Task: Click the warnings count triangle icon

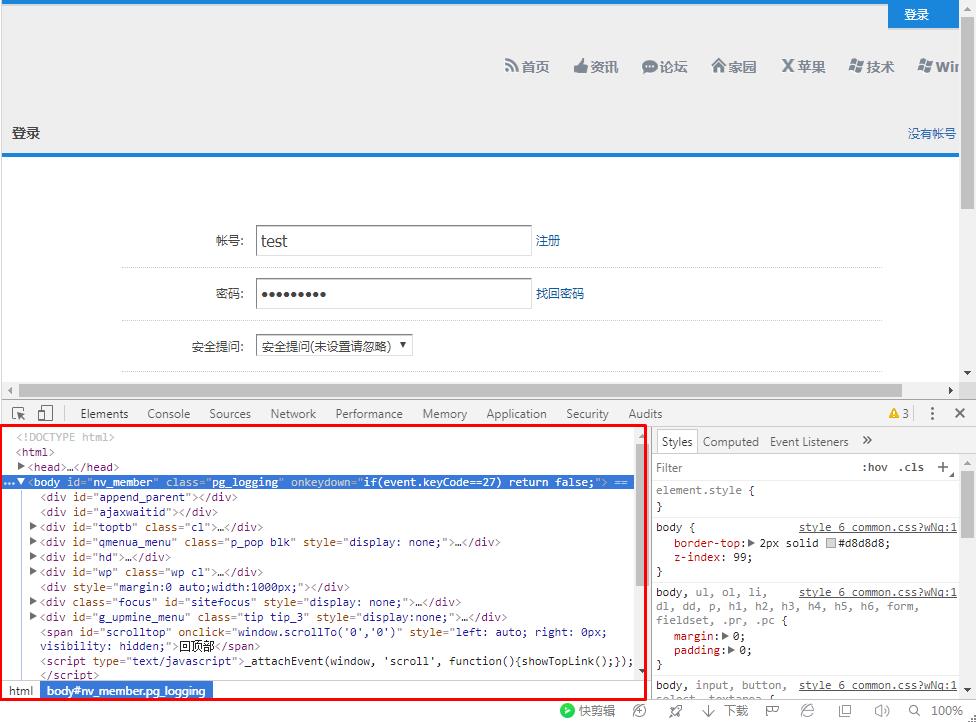Action: tap(894, 414)
